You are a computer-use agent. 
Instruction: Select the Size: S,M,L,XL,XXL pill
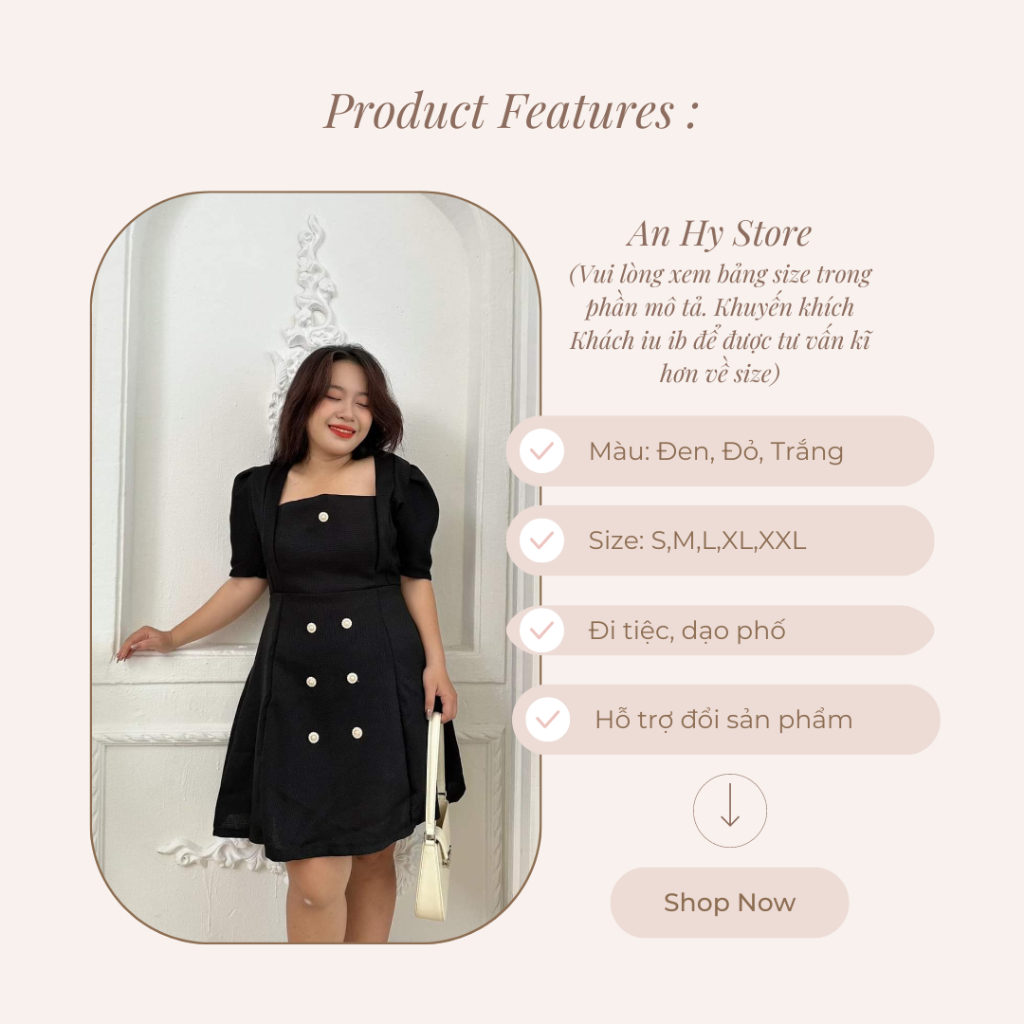click(x=720, y=540)
